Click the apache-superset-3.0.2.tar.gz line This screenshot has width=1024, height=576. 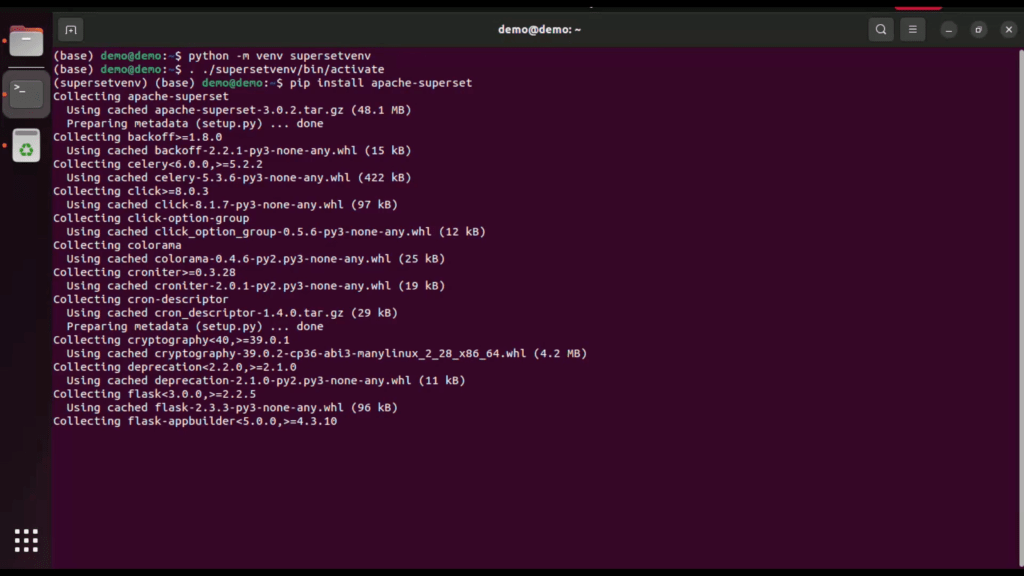[x=239, y=110]
